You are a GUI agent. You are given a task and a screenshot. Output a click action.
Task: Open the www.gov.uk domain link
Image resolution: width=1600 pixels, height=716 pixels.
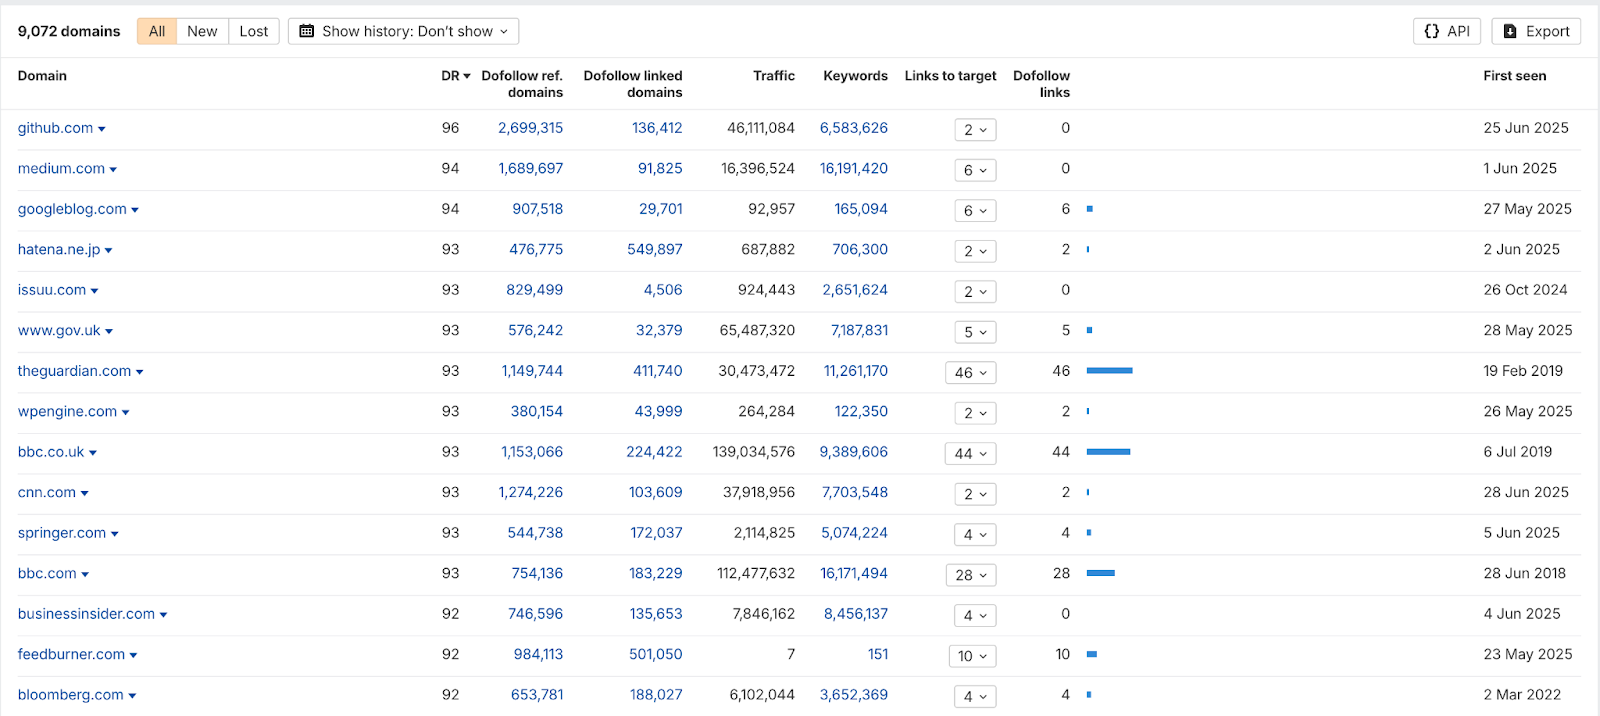[x=59, y=331]
